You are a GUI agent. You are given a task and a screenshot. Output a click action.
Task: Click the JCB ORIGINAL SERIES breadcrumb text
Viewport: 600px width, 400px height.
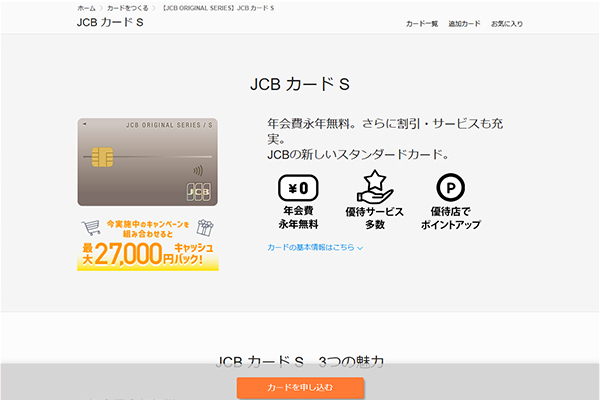coord(218,8)
